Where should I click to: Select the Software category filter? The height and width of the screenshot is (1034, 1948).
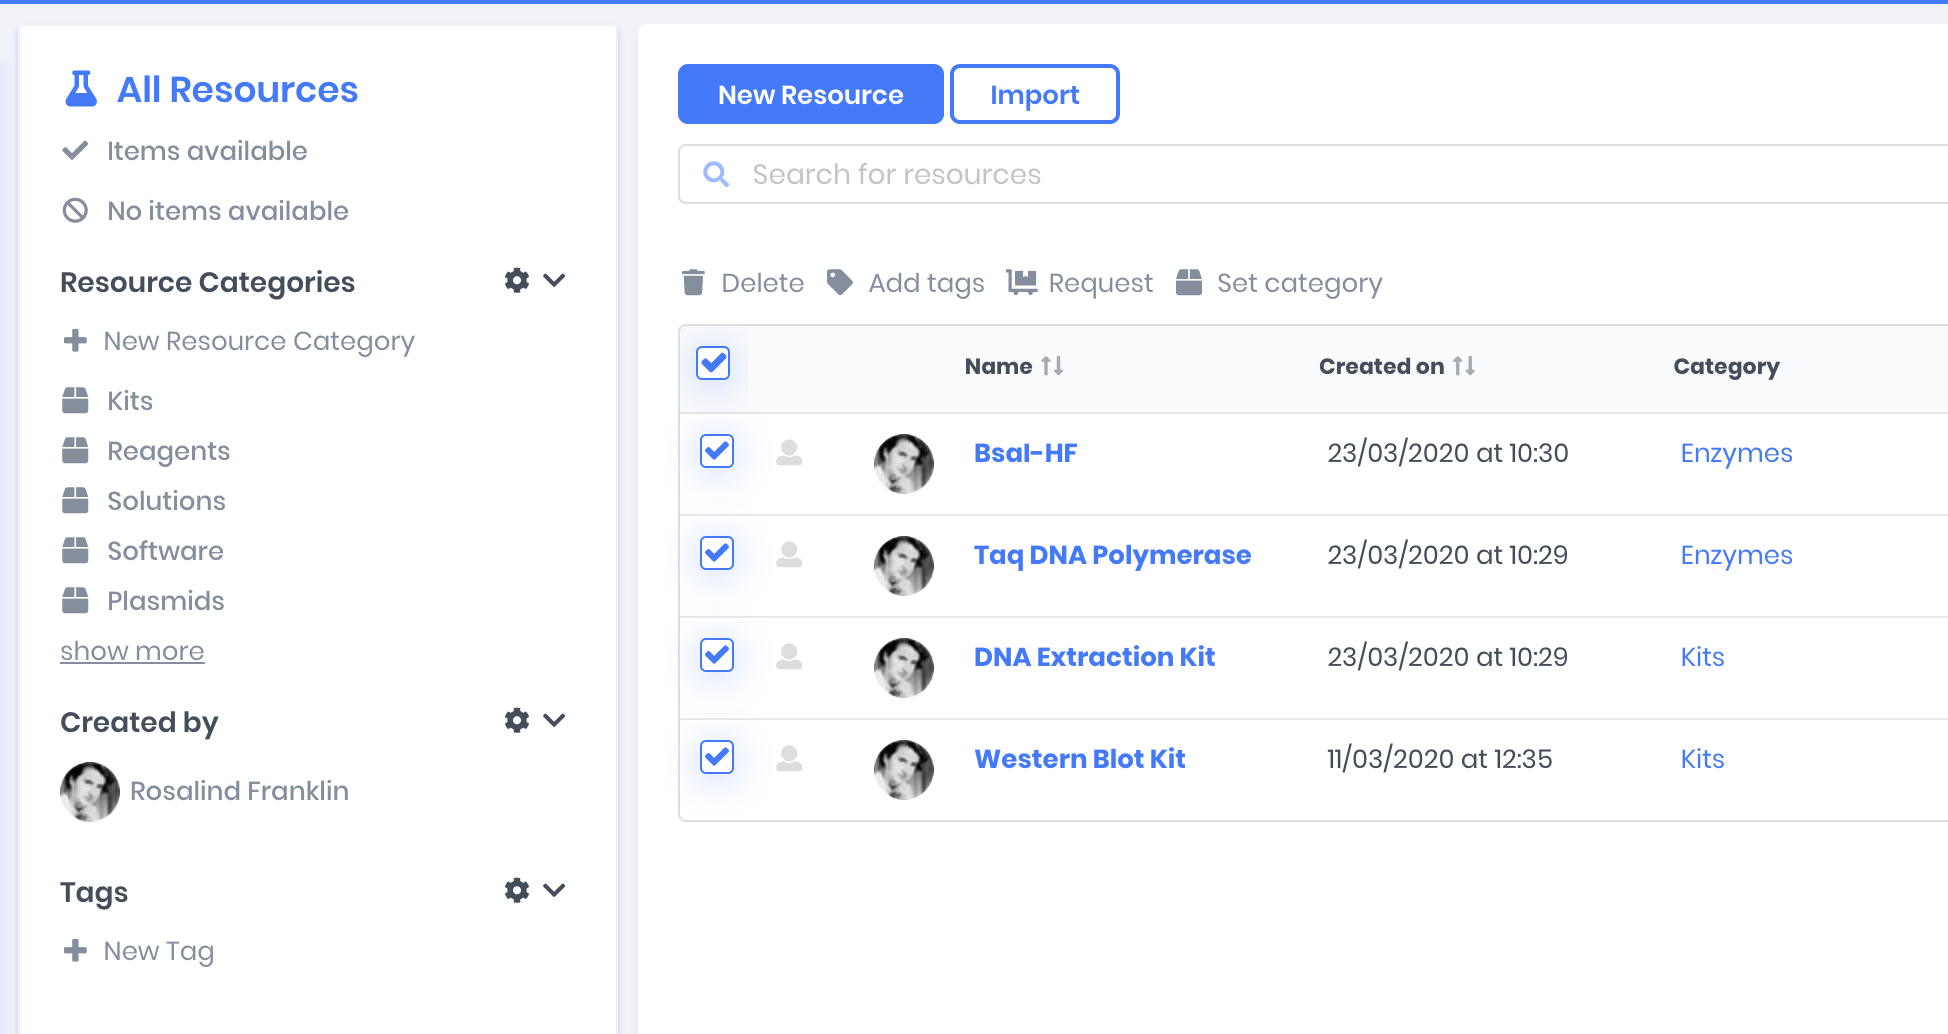point(166,551)
